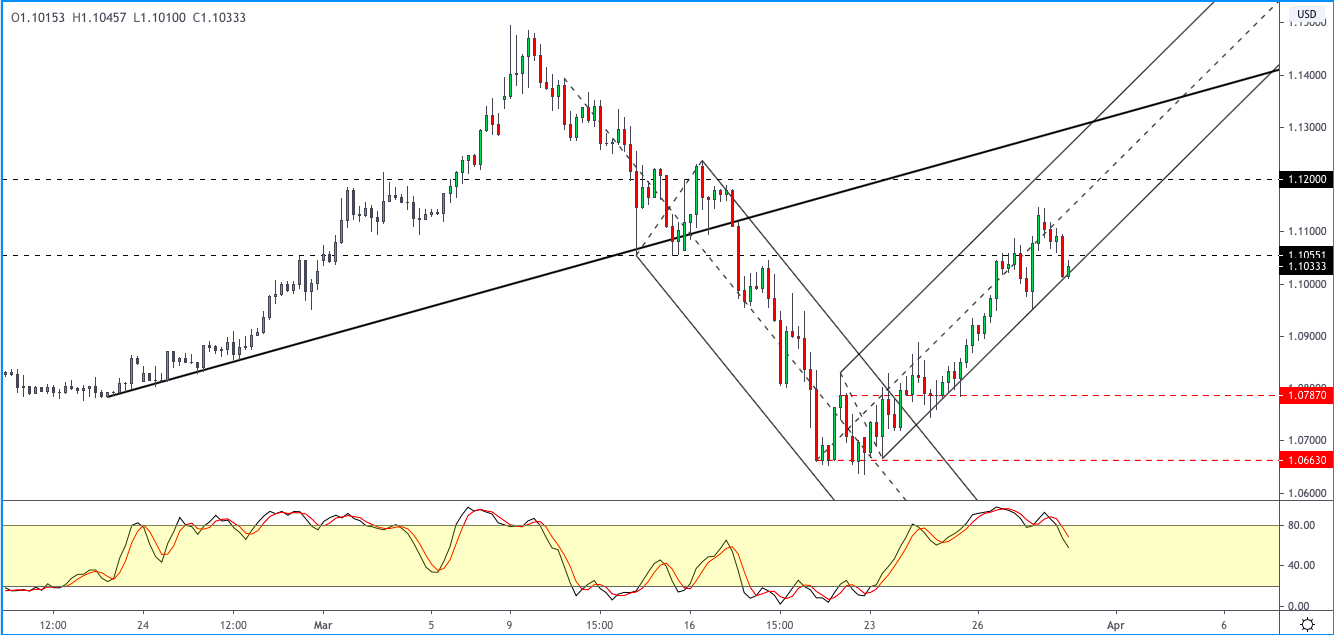Click the 1.07000 price axis label
Viewport: 1334px width, 635px height.
coord(1306,440)
